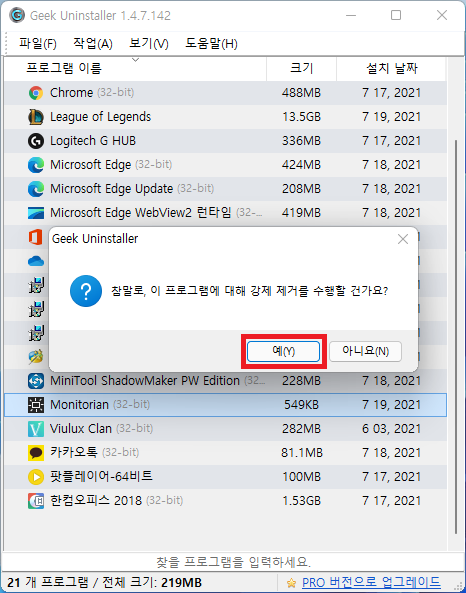Viewport: 466px width, 593px height.
Task: Click the Monitorian icon
Action: click(36, 405)
